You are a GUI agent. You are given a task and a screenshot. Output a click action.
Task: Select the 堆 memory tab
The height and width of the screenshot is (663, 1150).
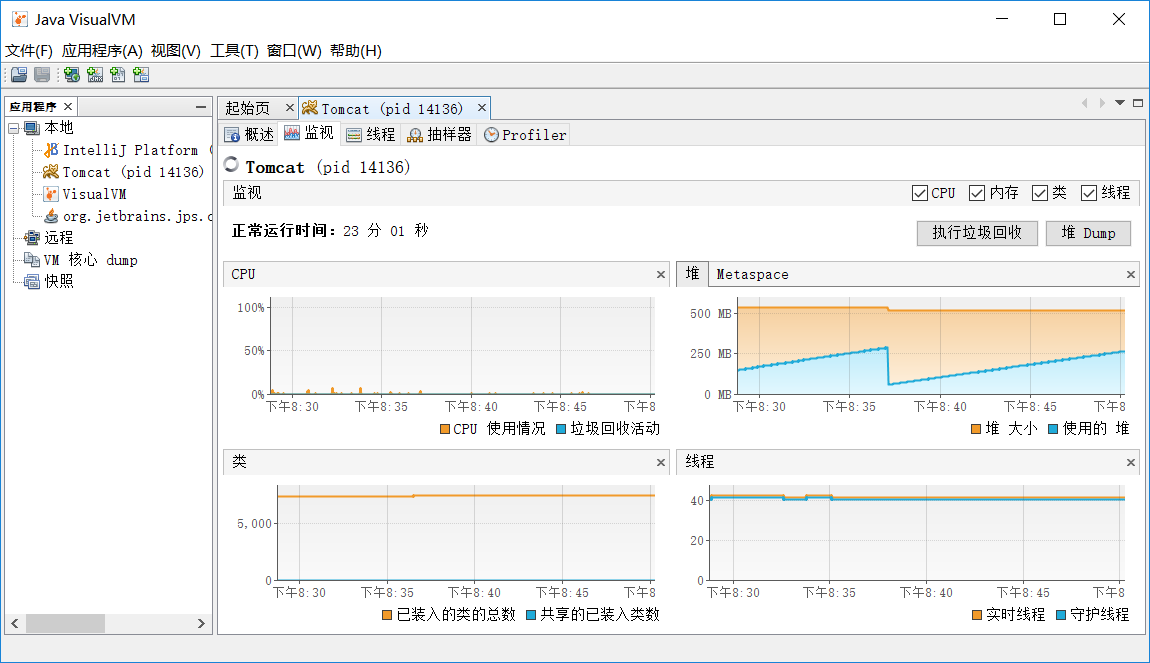pyautogui.click(x=692, y=274)
